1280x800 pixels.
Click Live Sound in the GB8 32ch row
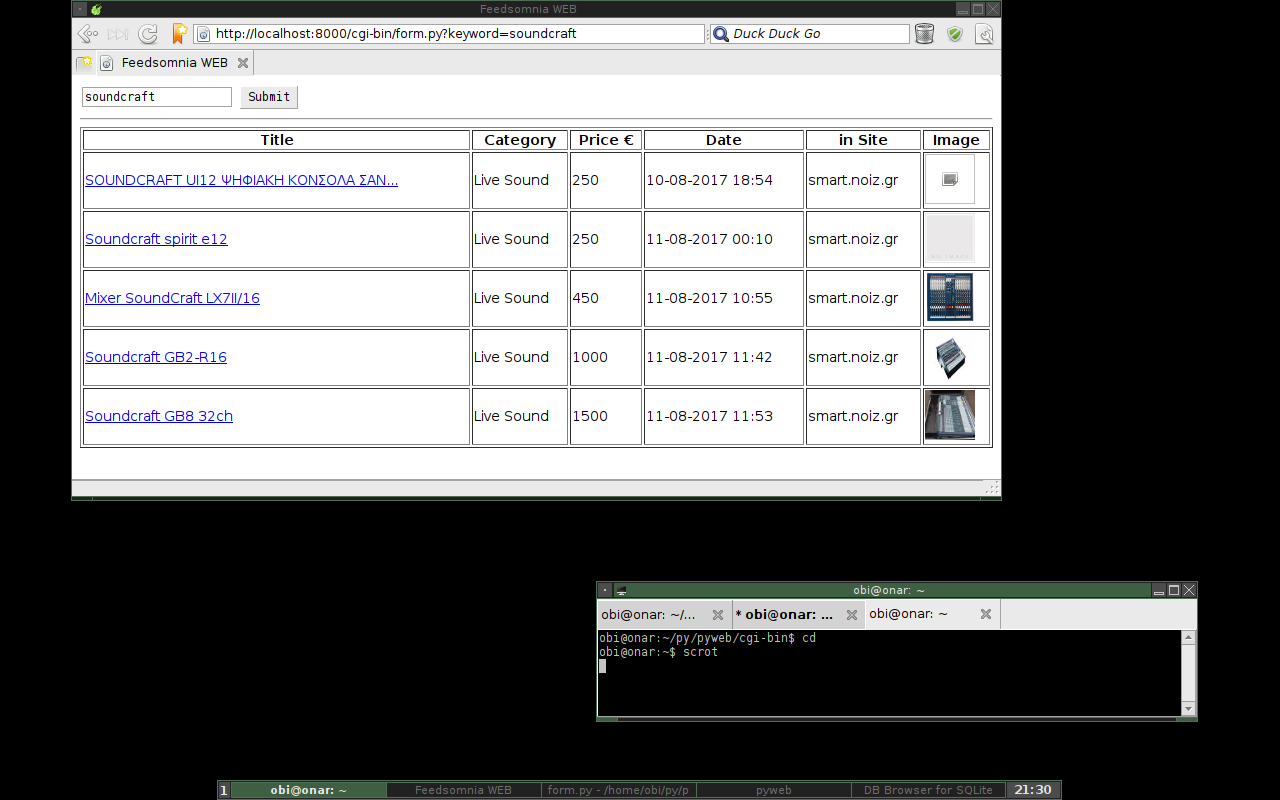pyautogui.click(x=511, y=416)
